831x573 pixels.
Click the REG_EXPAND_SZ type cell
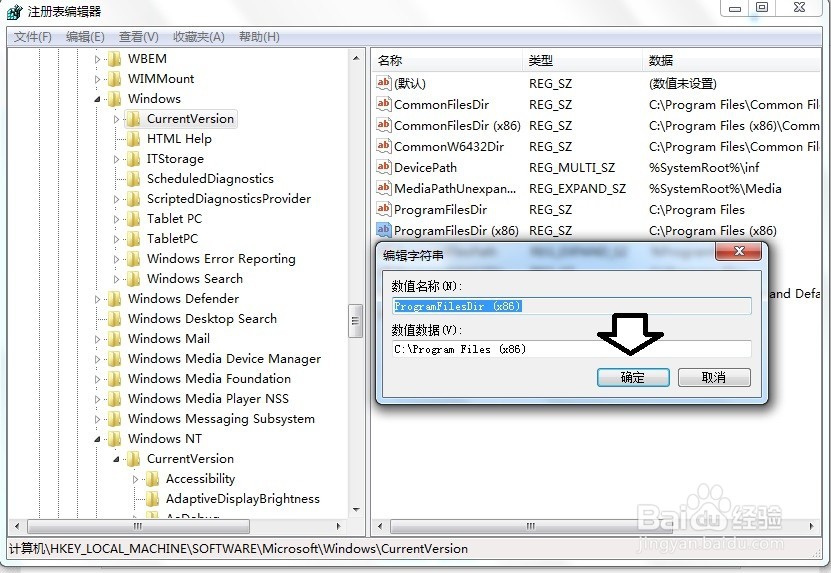point(577,189)
